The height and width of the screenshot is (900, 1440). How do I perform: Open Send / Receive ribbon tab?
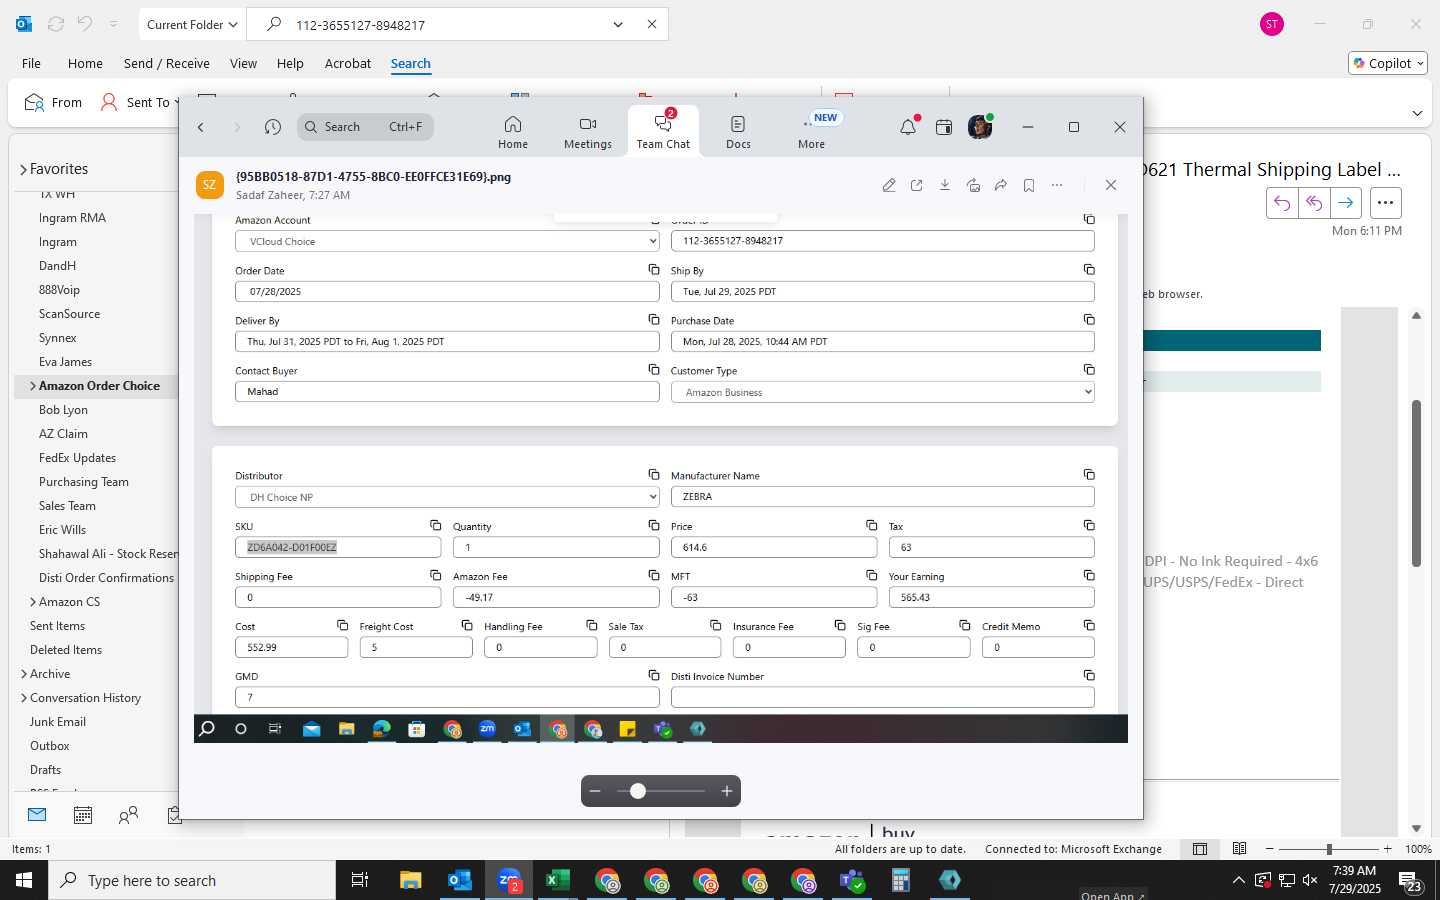(167, 63)
